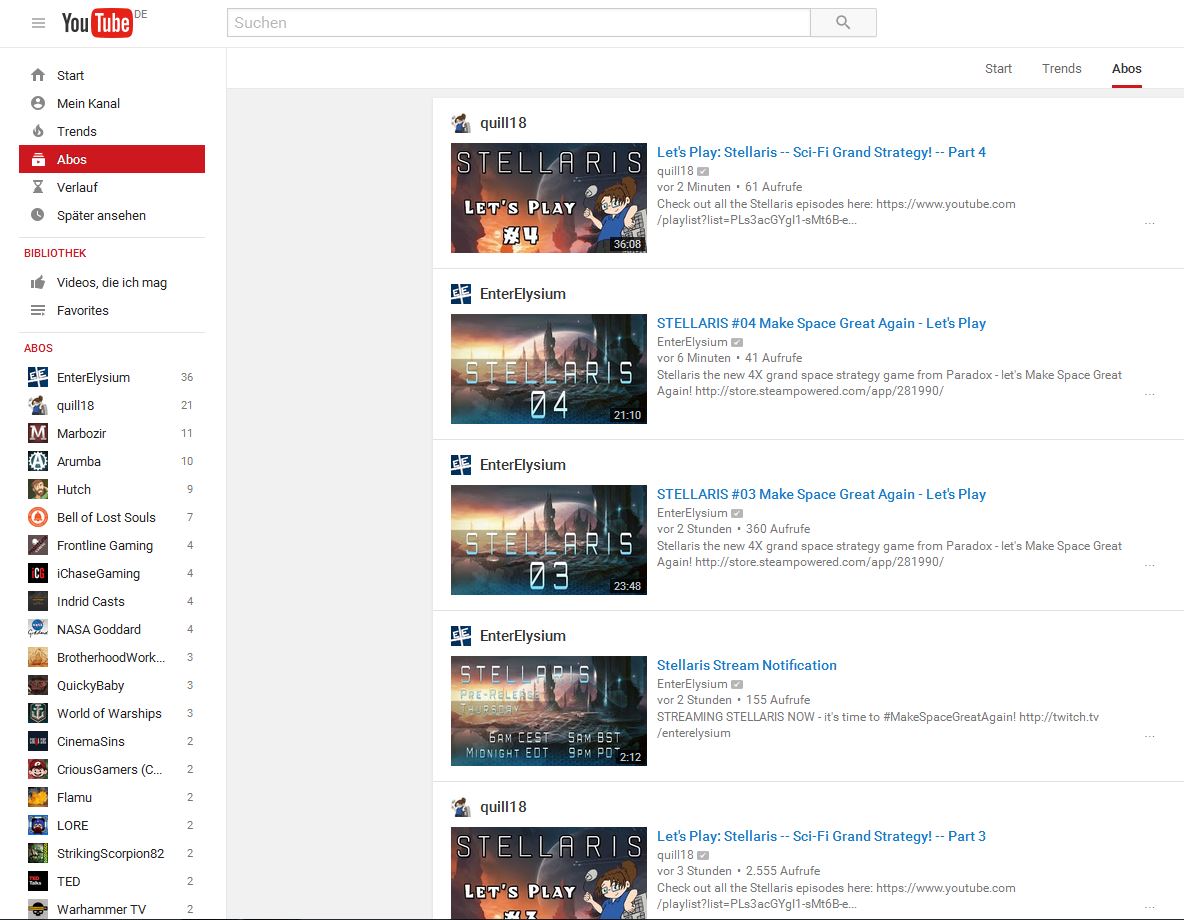Open Start in the sidebar
This screenshot has height=920, width=1184.
(112, 76)
